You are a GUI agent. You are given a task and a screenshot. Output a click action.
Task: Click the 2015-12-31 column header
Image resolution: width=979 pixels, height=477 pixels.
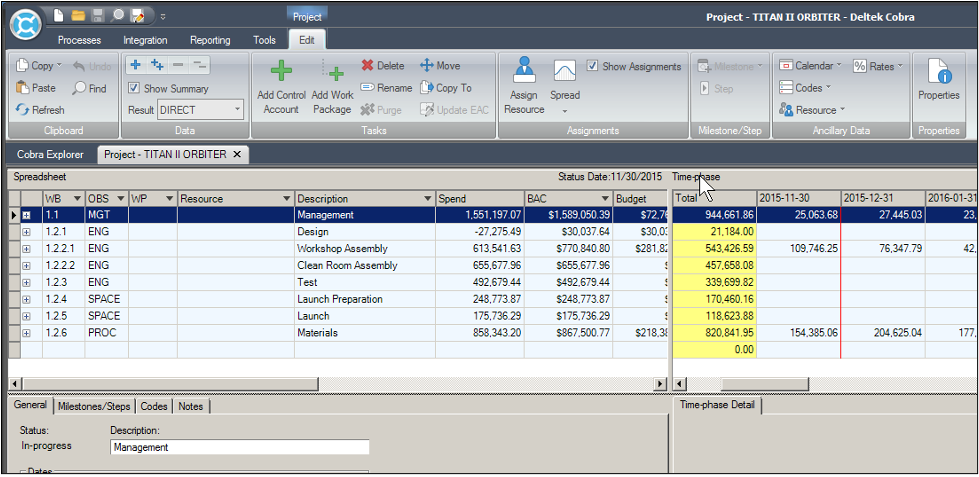click(x=882, y=199)
